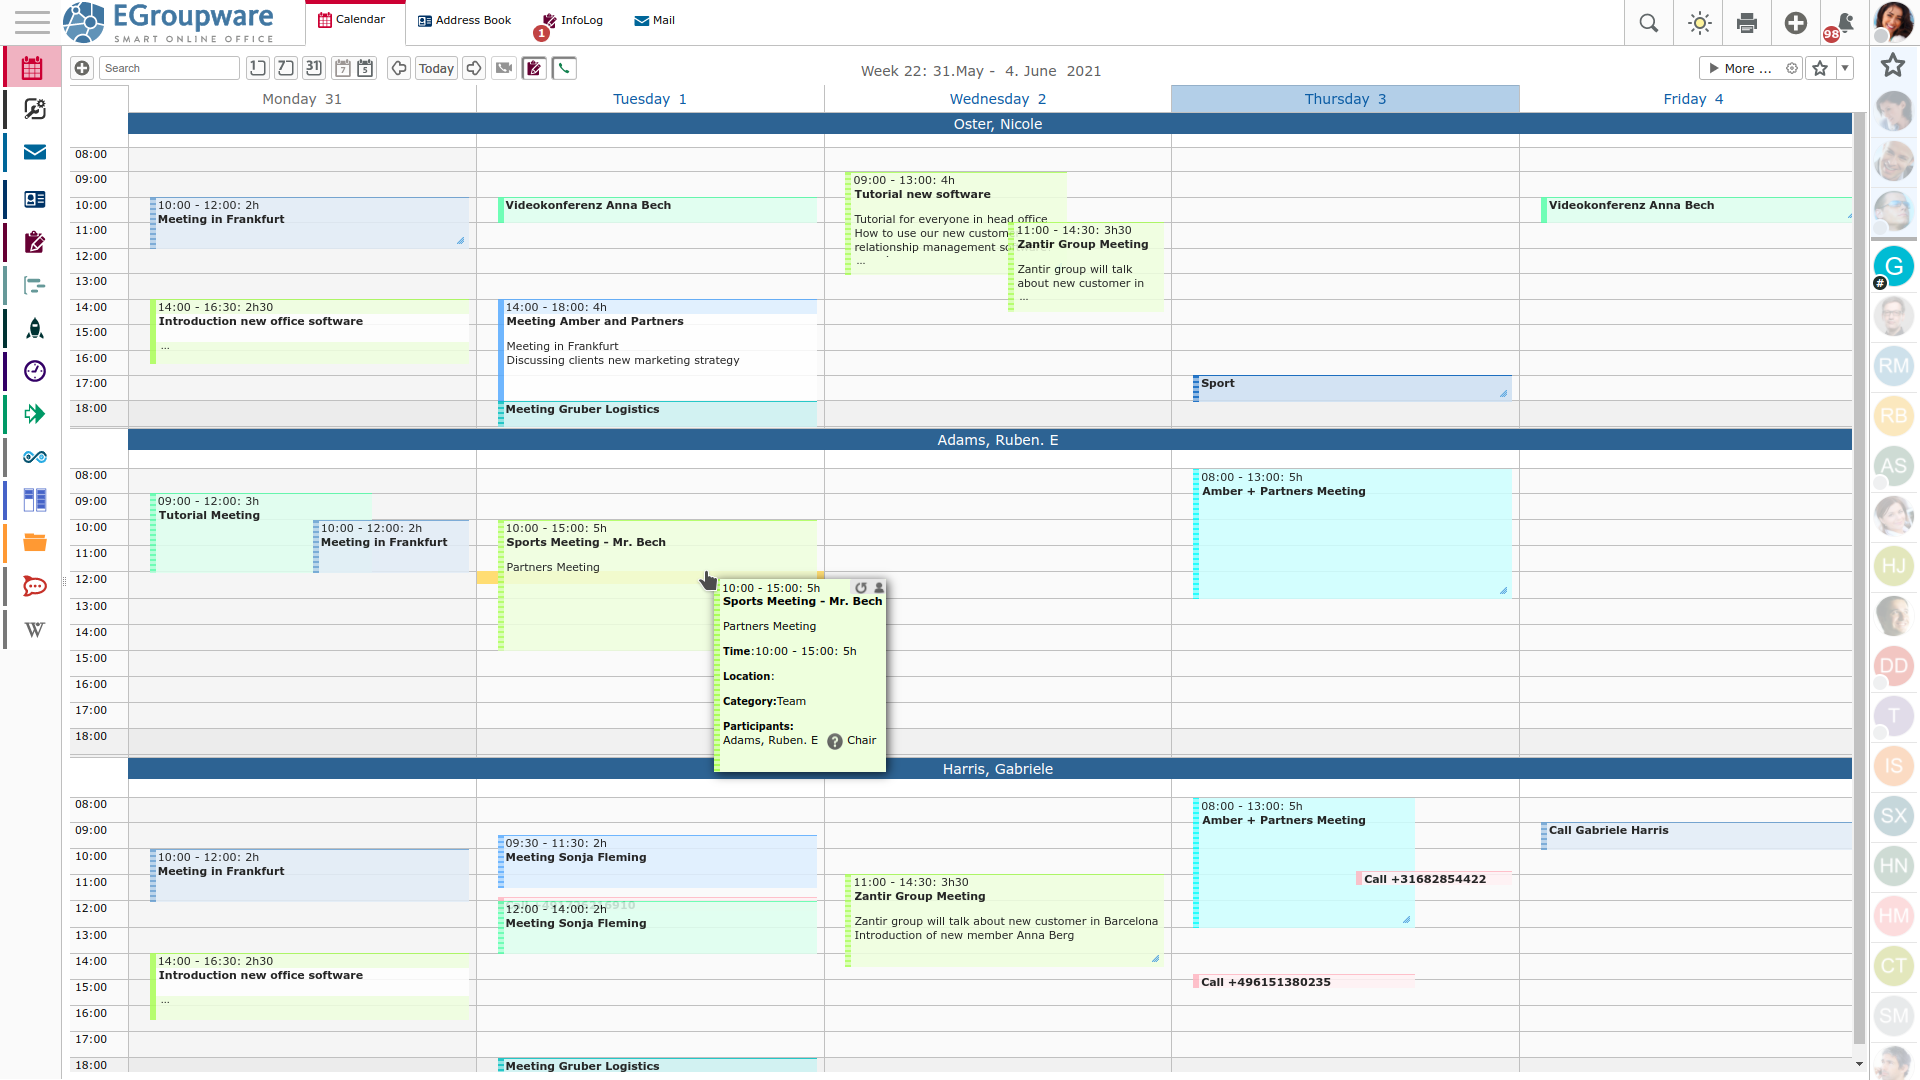This screenshot has height=1080, width=1920.
Task: Open the hamburger main menu
Action: click(x=32, y=22)
